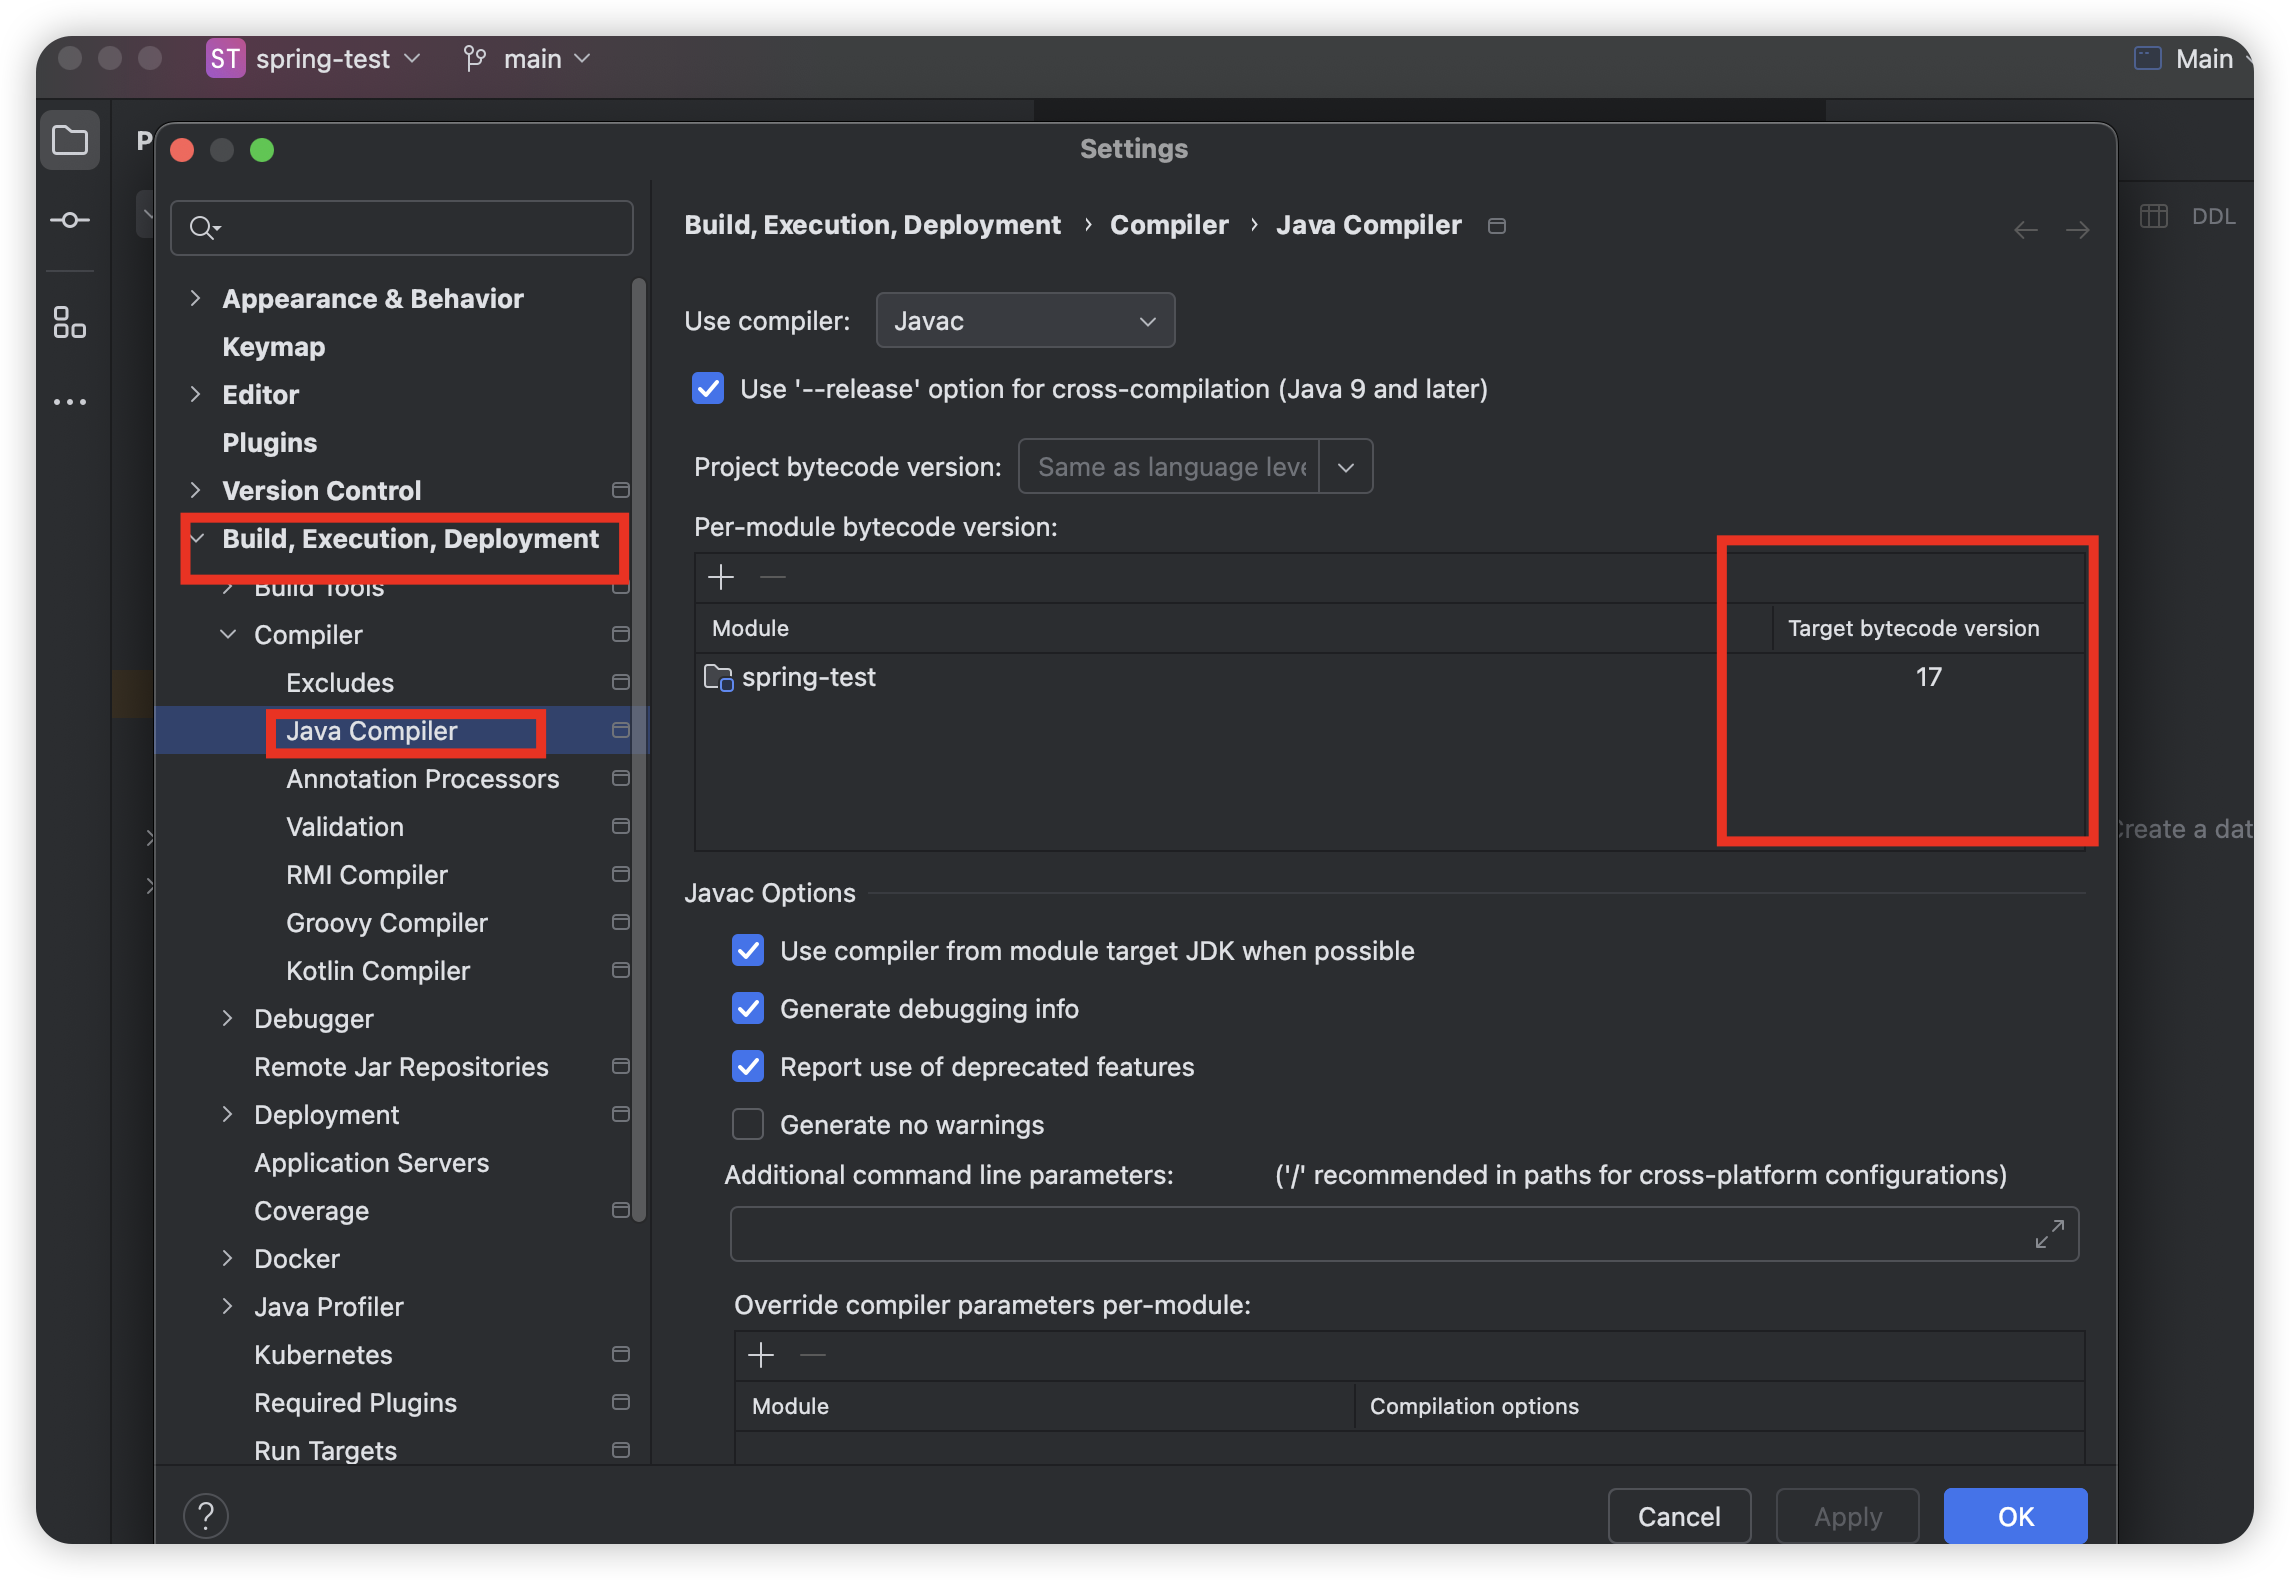
Task: Click the Cancel button
Action: (1678, 1516)
